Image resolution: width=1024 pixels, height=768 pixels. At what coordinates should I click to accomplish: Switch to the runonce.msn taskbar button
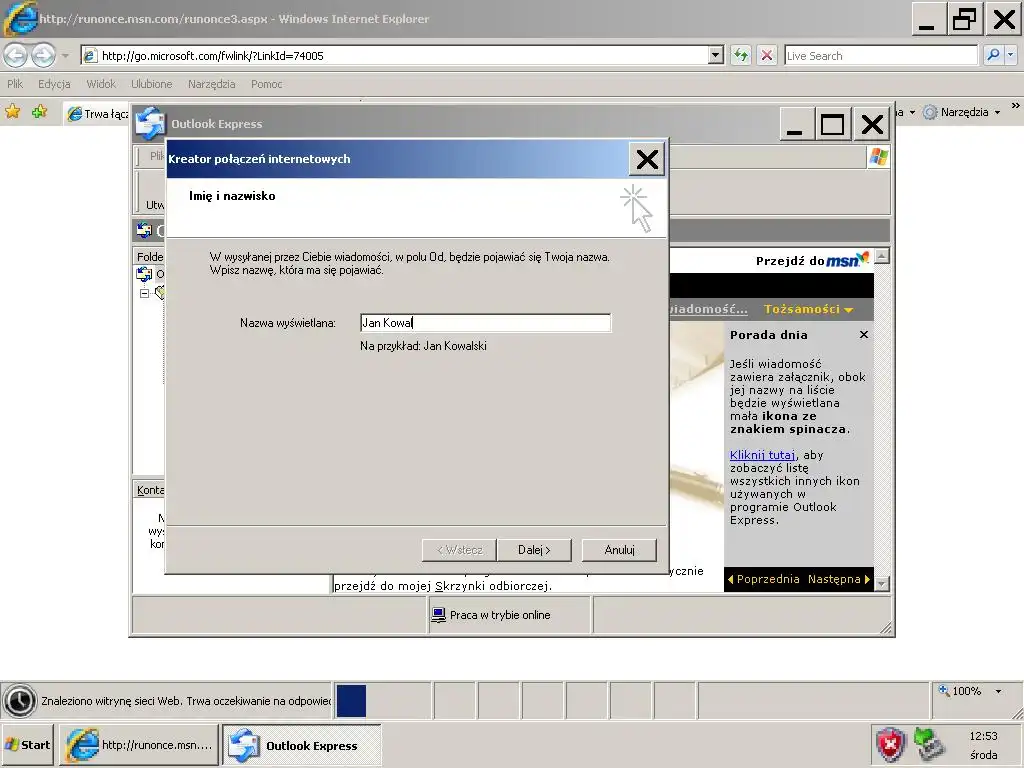pyautogui.click(x=139, y=745)
